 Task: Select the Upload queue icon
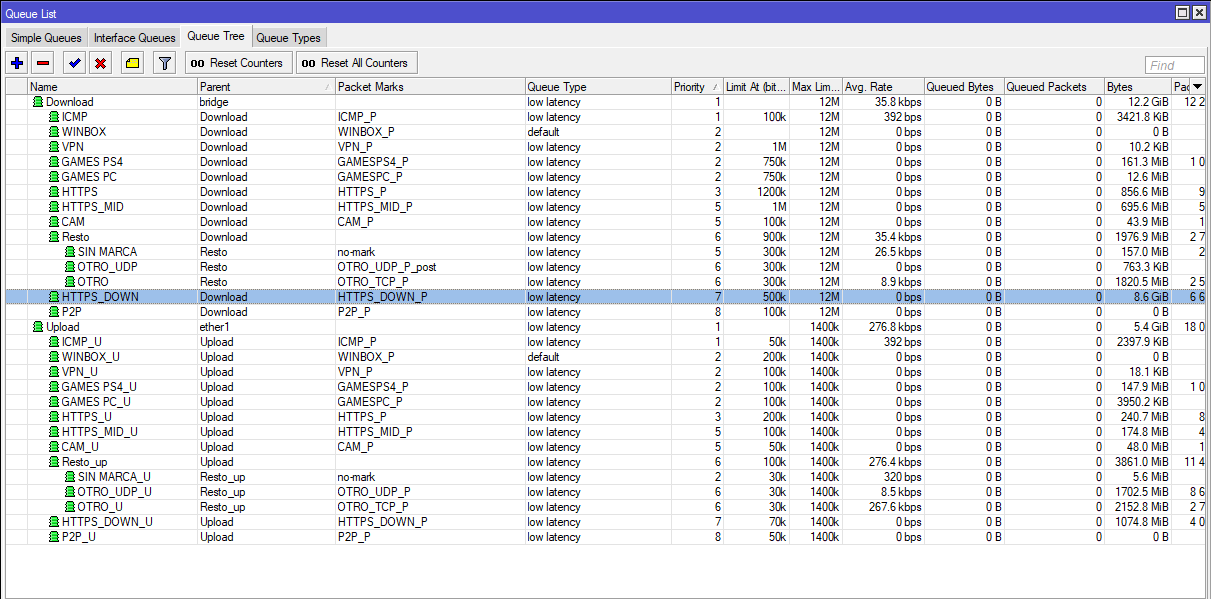tap(38, 327)
